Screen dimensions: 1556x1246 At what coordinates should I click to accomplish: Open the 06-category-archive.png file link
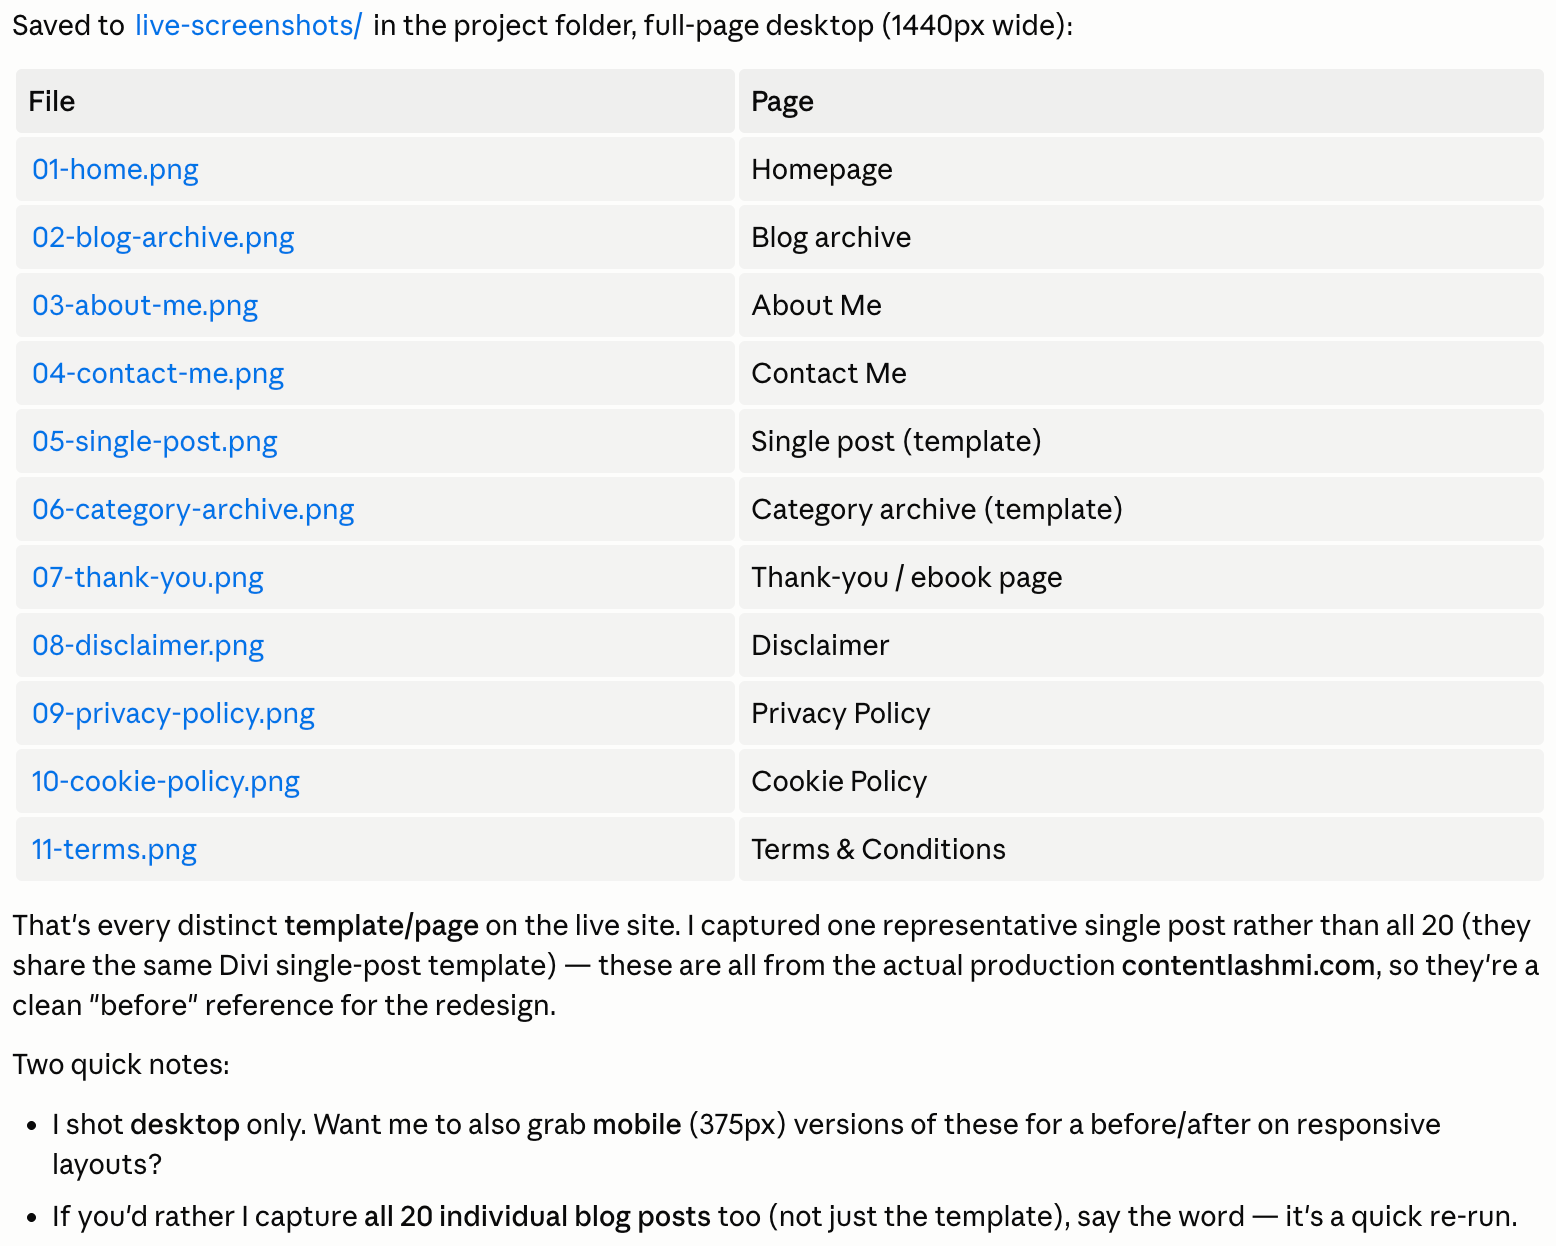coord(193,509)
